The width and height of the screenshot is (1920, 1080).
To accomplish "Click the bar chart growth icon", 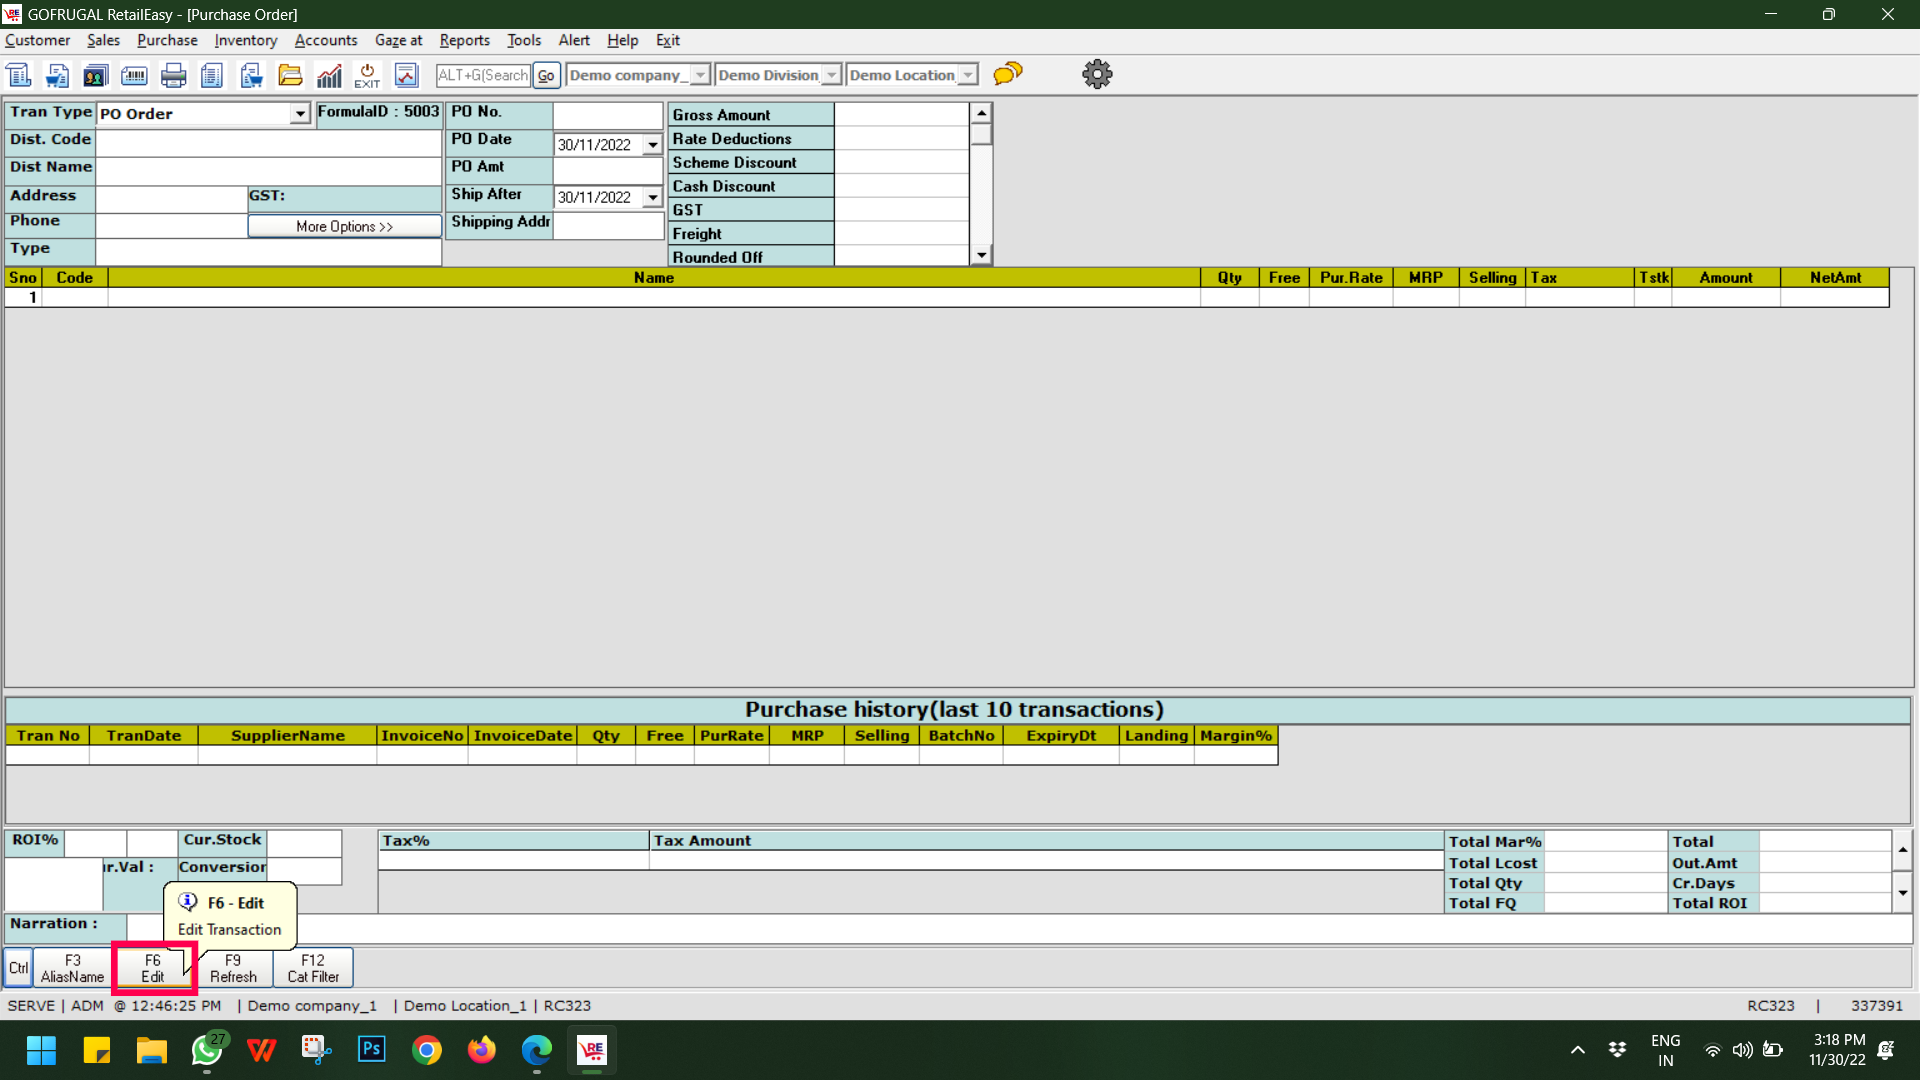I will point(329,75).
